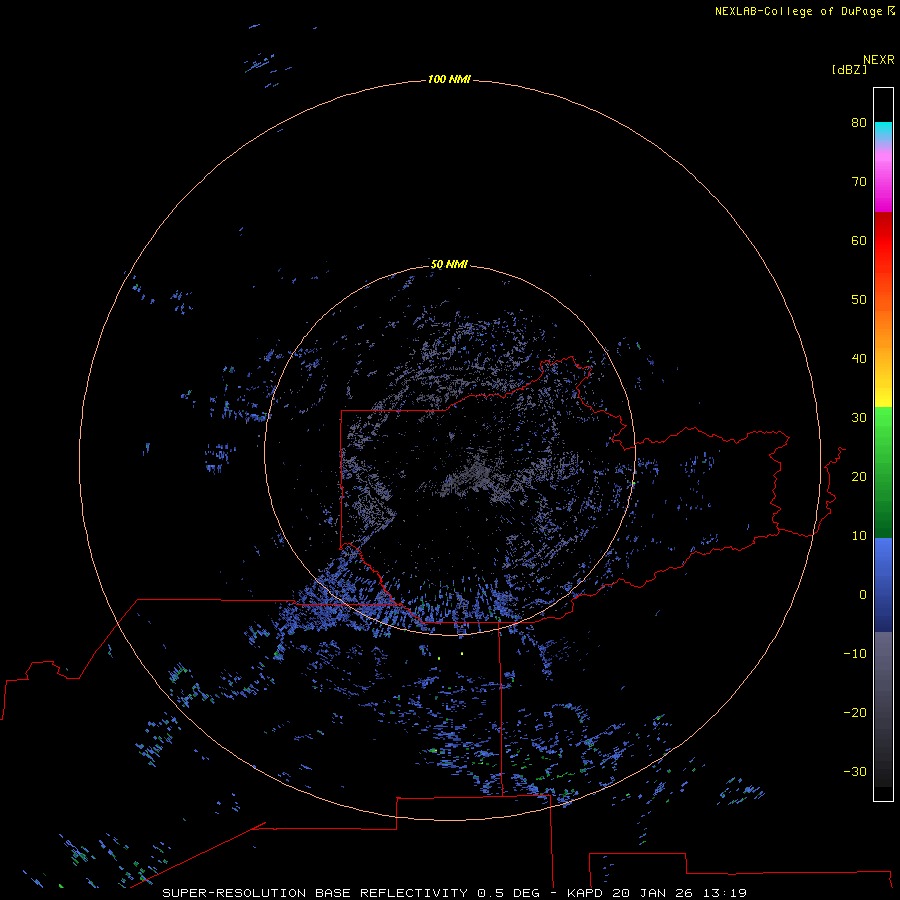This screenshot has height=900, width=900.
Task: Click the KAPD 20 JAN 26 13:19 timestamp
Action: coord(657,893)
